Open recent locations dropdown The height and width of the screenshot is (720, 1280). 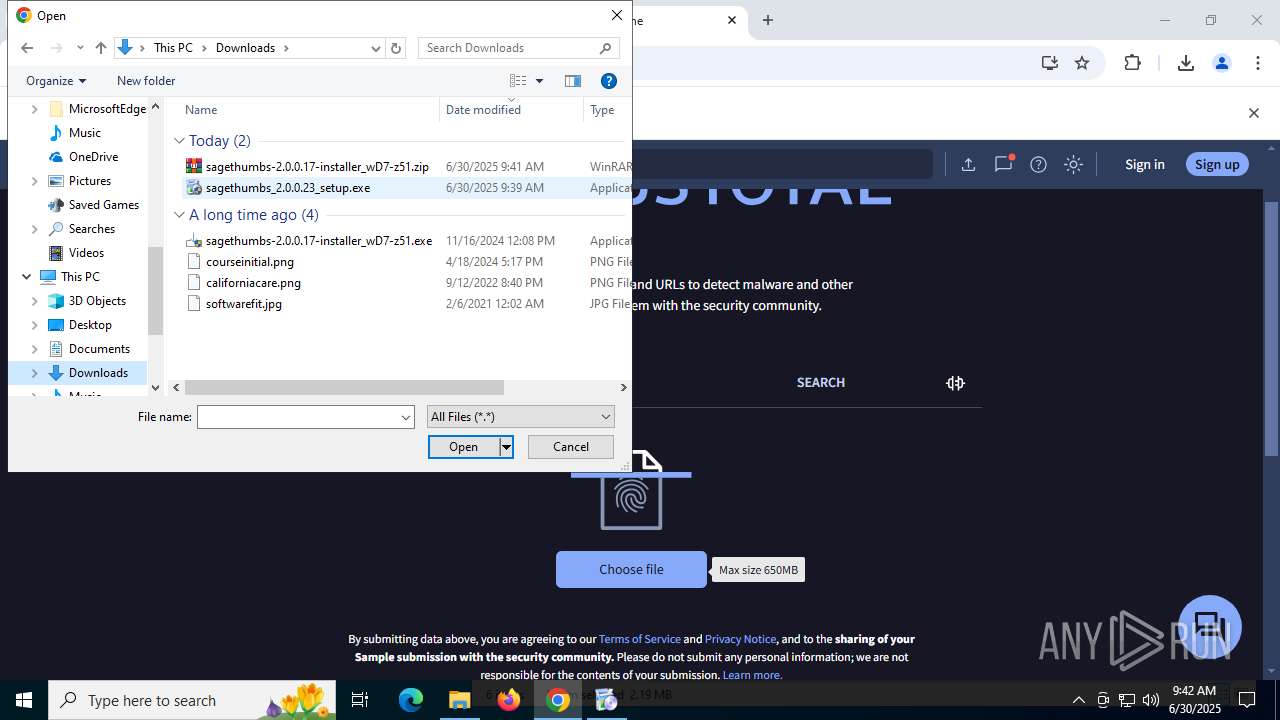(80, 48)
